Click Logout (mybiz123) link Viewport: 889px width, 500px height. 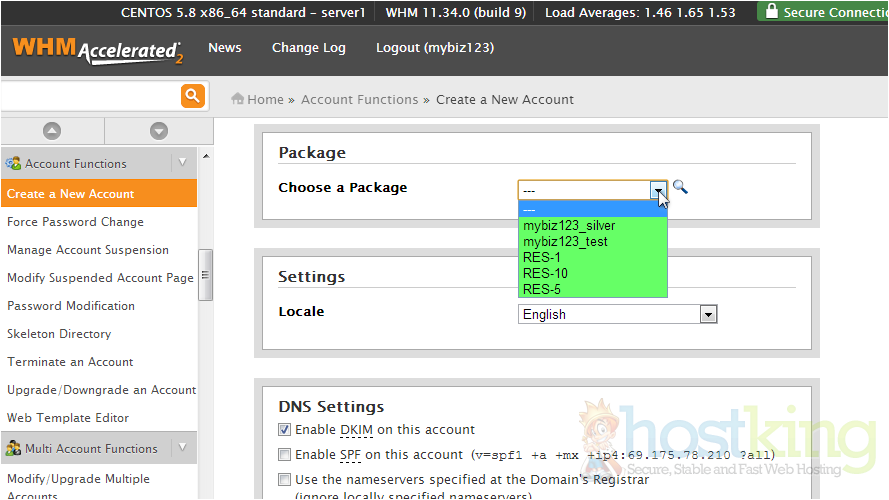coord(434,48)
